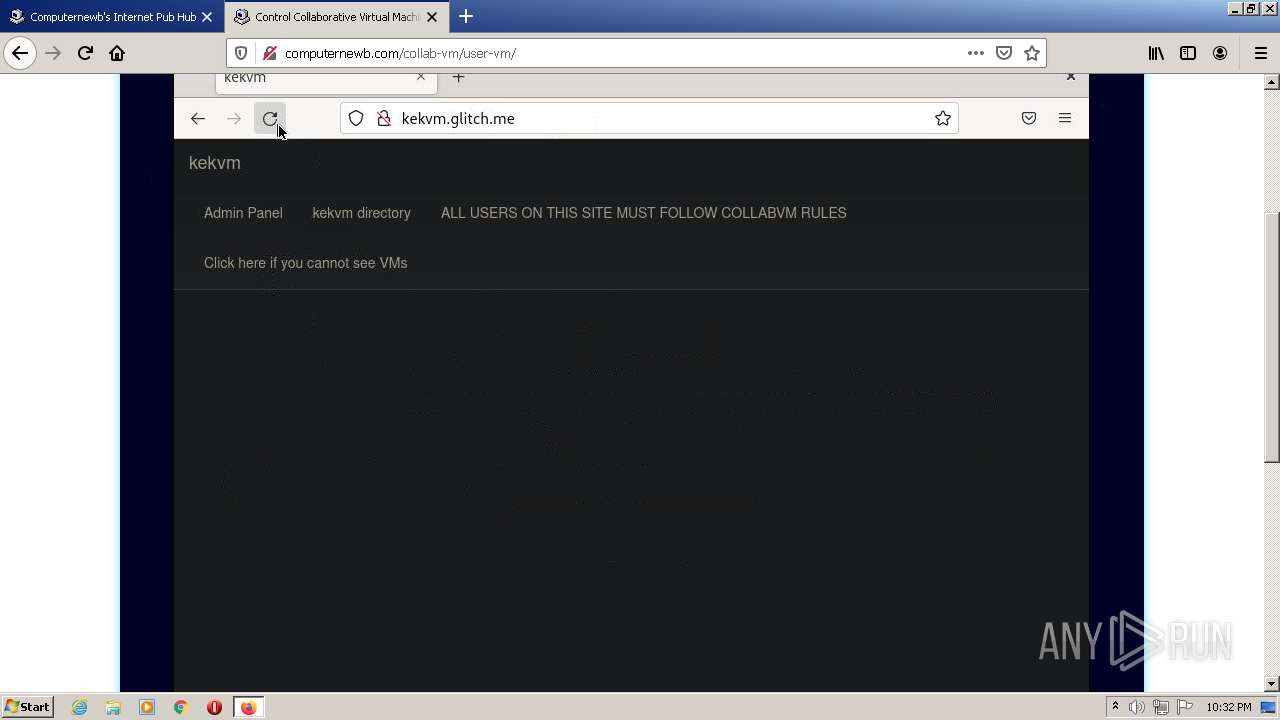1280x720 pixels.
Task: Open the Windows Start menu
Action: pos(28,707)
